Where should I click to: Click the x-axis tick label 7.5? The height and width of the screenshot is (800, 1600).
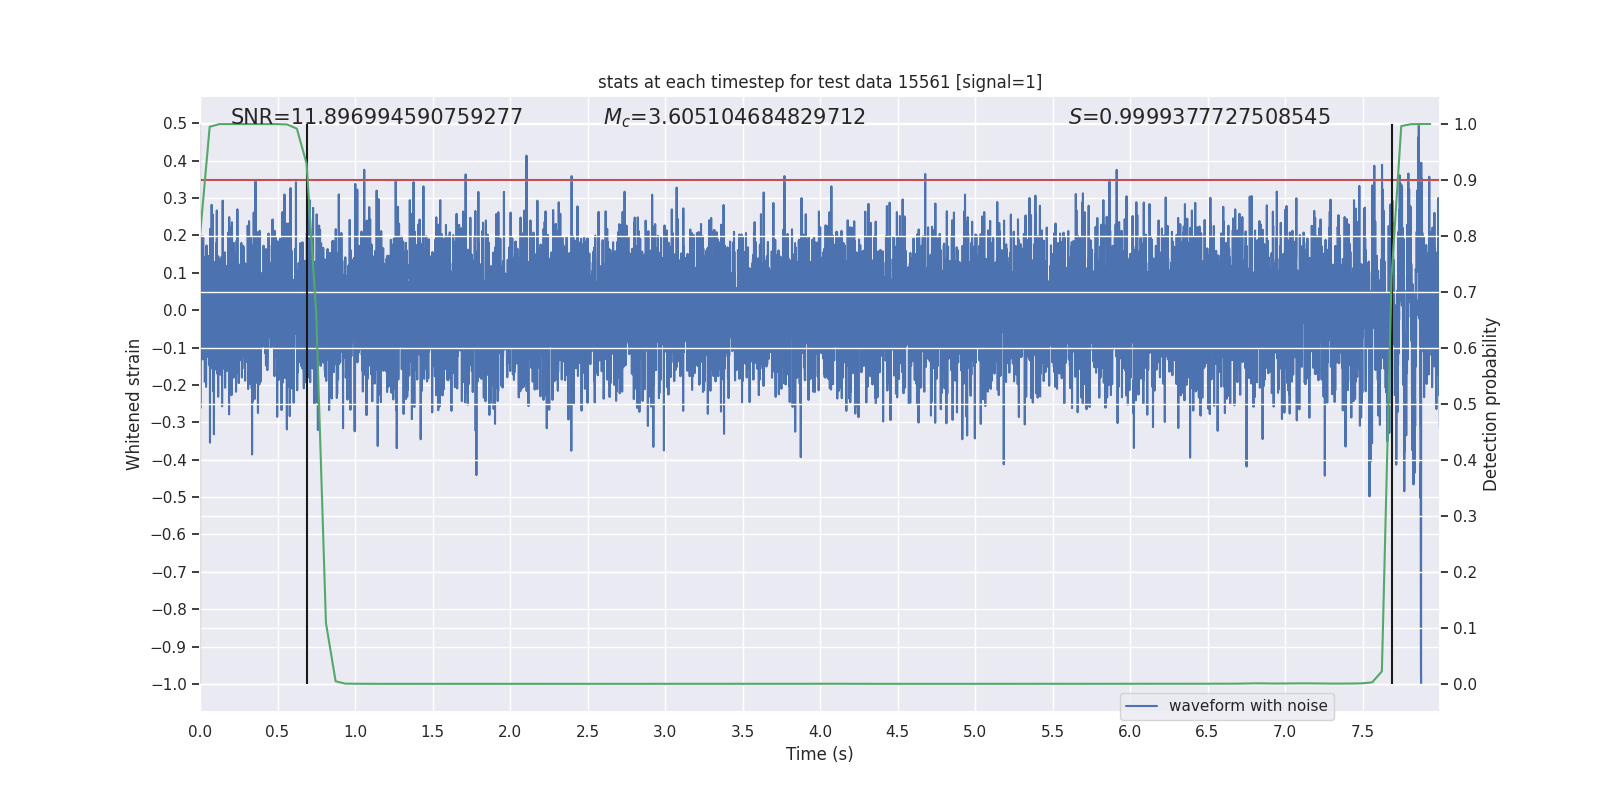[1362, 731]
